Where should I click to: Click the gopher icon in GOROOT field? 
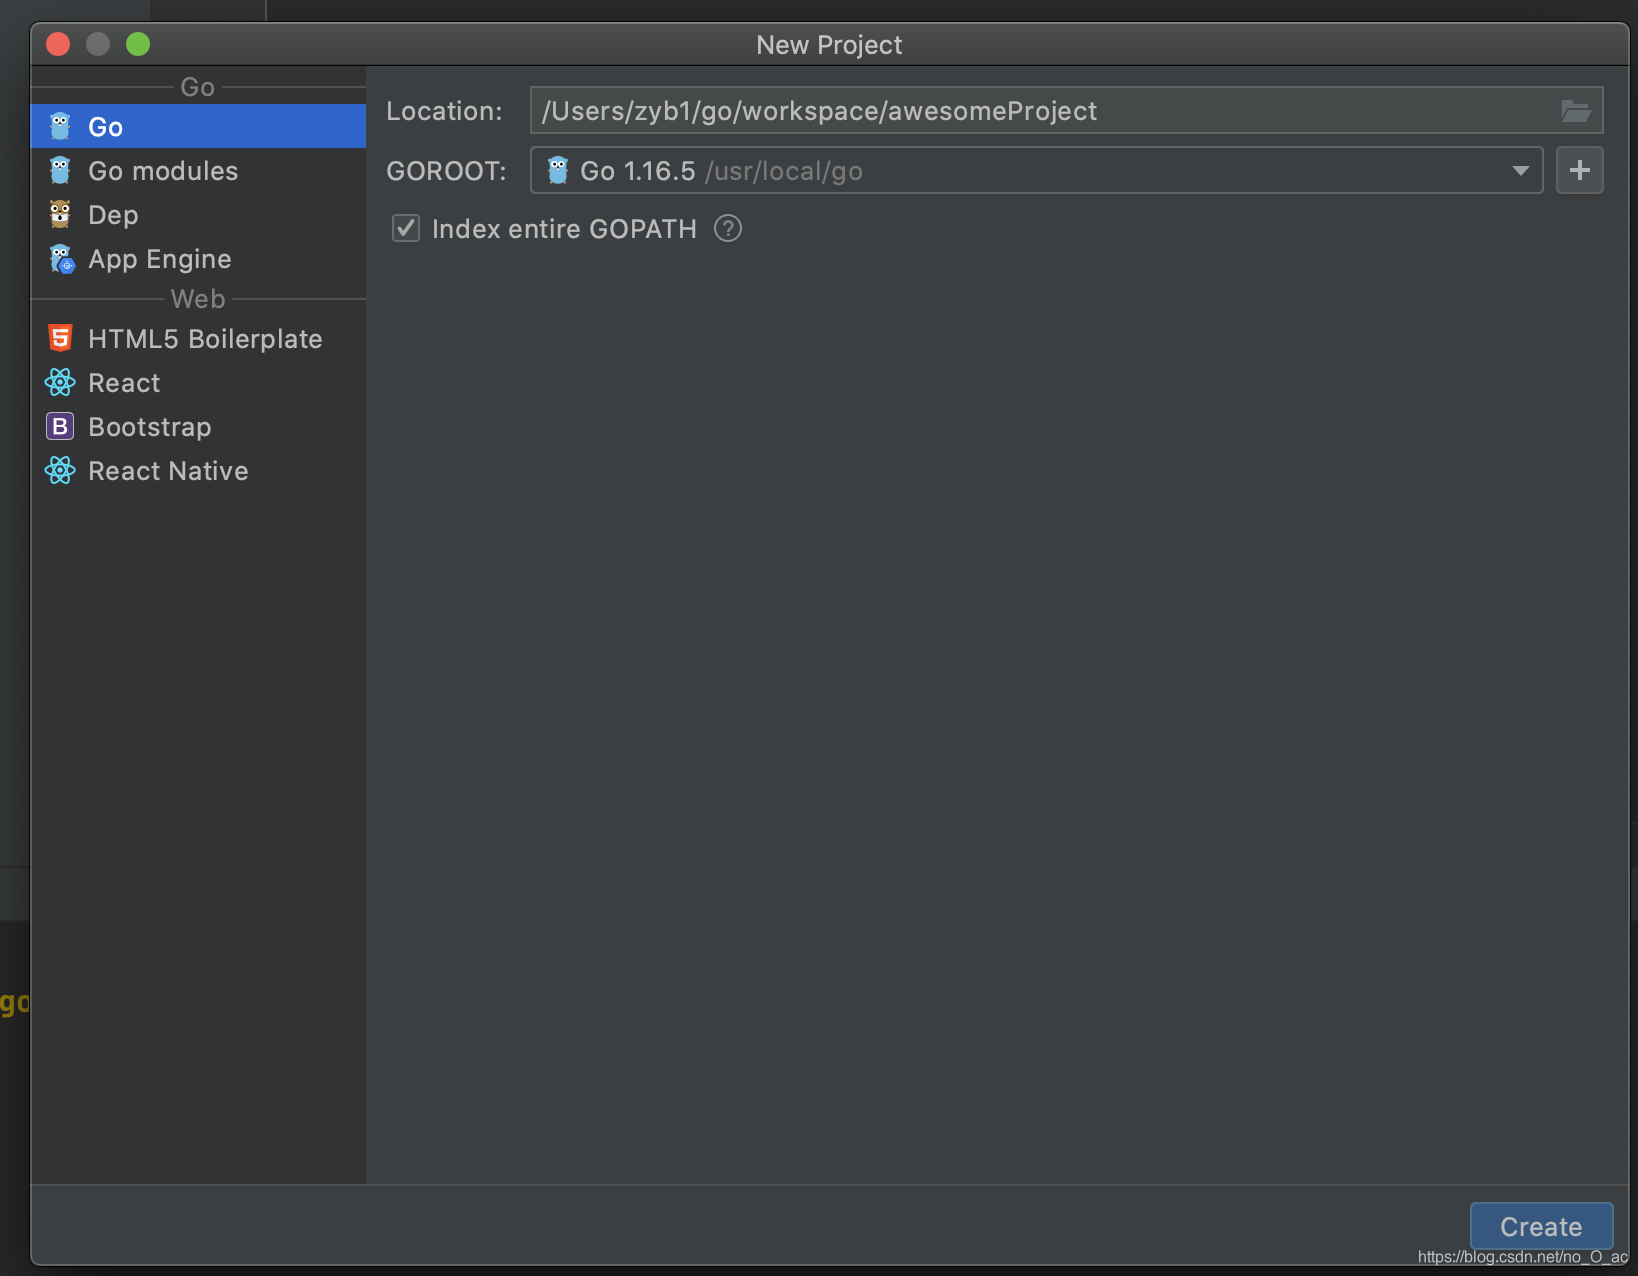[558, 170]
